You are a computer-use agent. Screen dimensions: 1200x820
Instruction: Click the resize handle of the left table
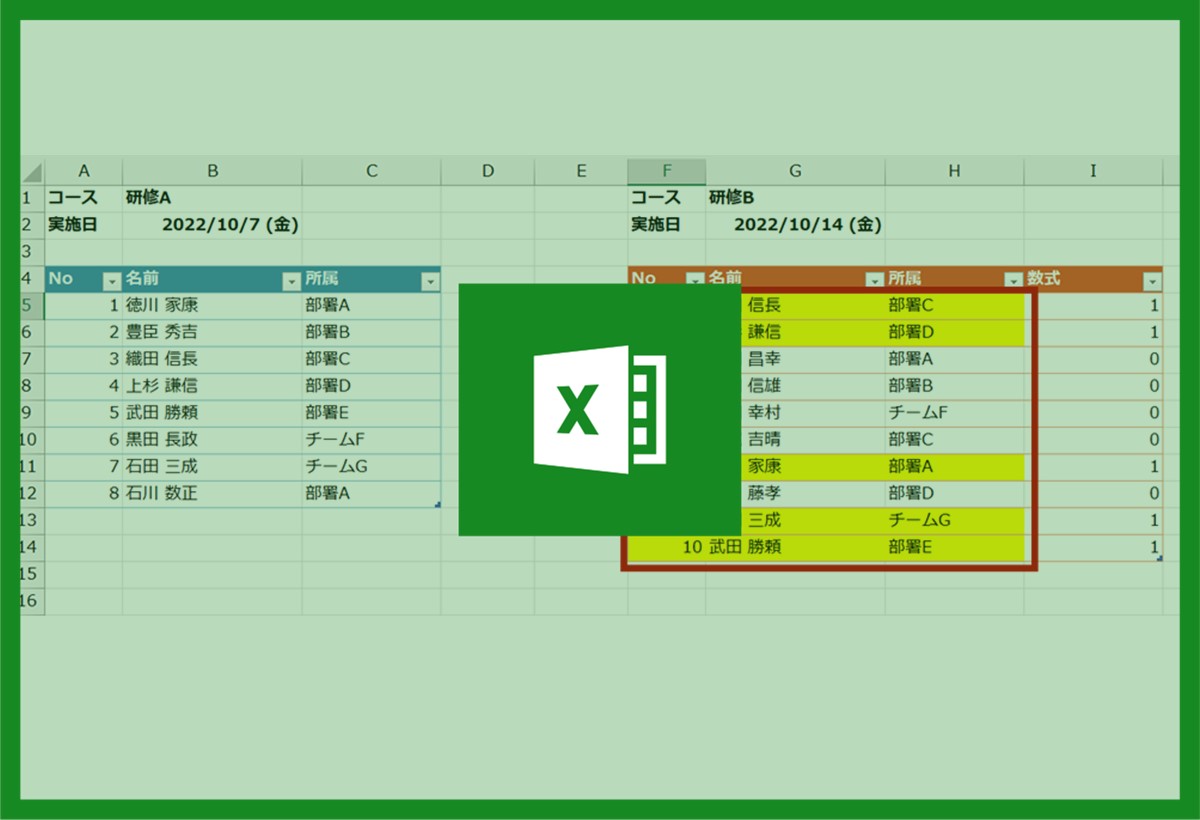pos(437,505)
